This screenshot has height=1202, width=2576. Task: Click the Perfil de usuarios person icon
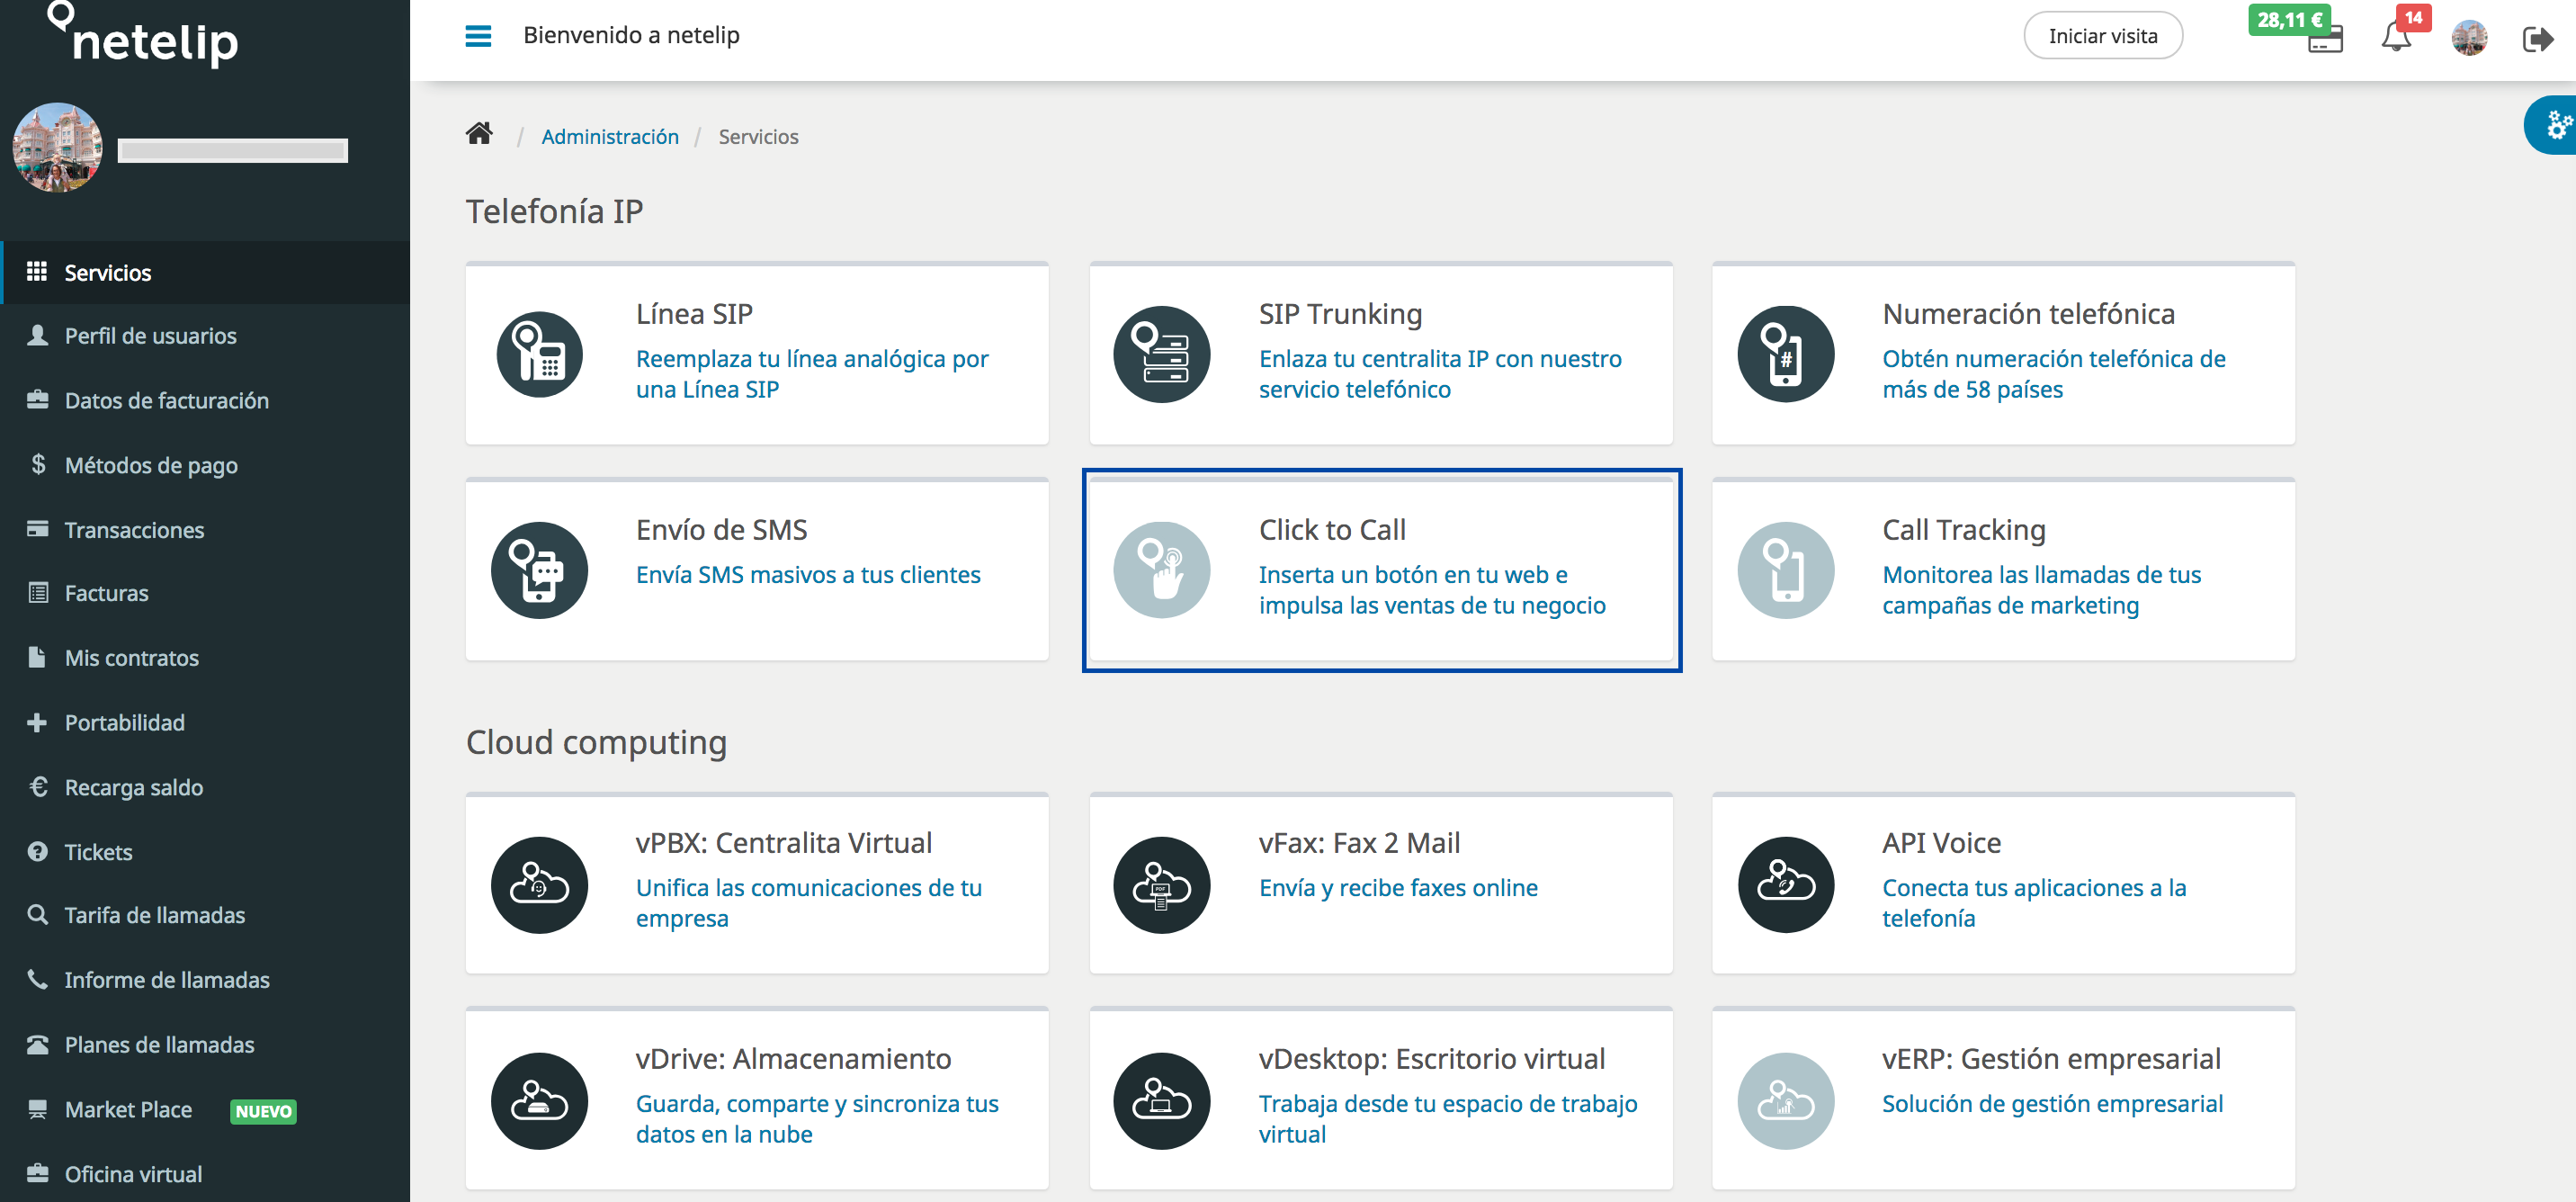coord(37,335)
